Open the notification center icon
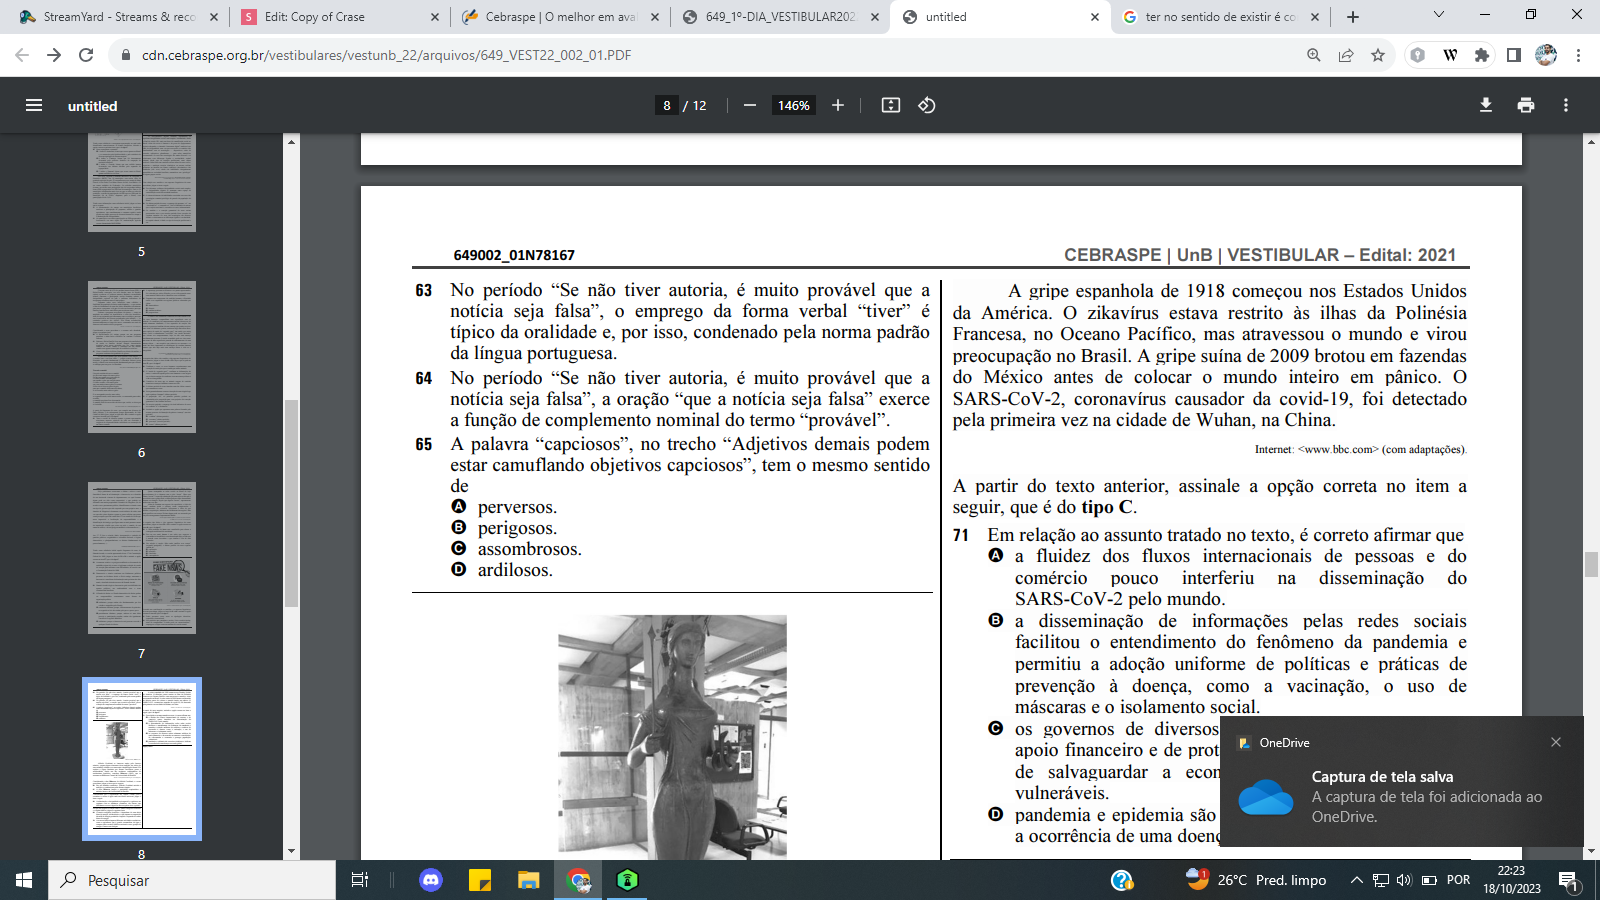 click(x=1568, y=880)
